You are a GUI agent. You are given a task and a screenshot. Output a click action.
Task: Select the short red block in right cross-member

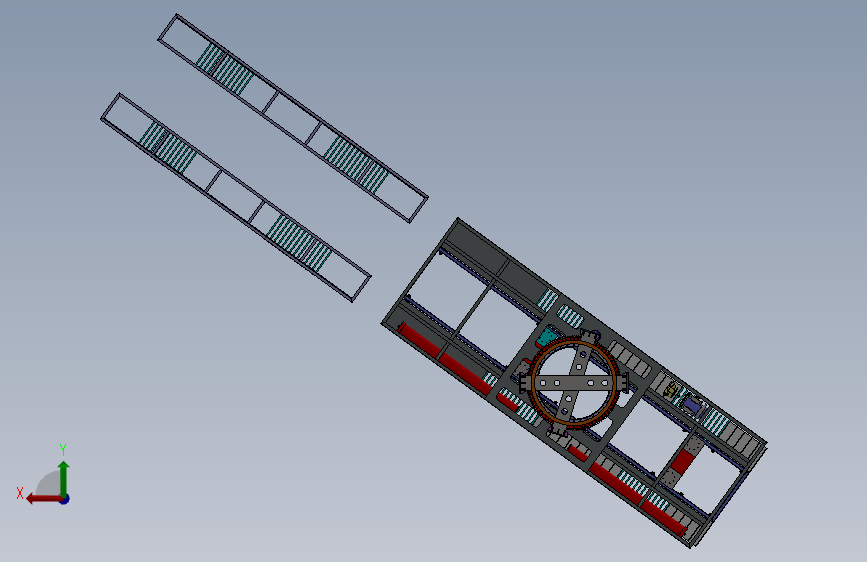tap(682, 461)
